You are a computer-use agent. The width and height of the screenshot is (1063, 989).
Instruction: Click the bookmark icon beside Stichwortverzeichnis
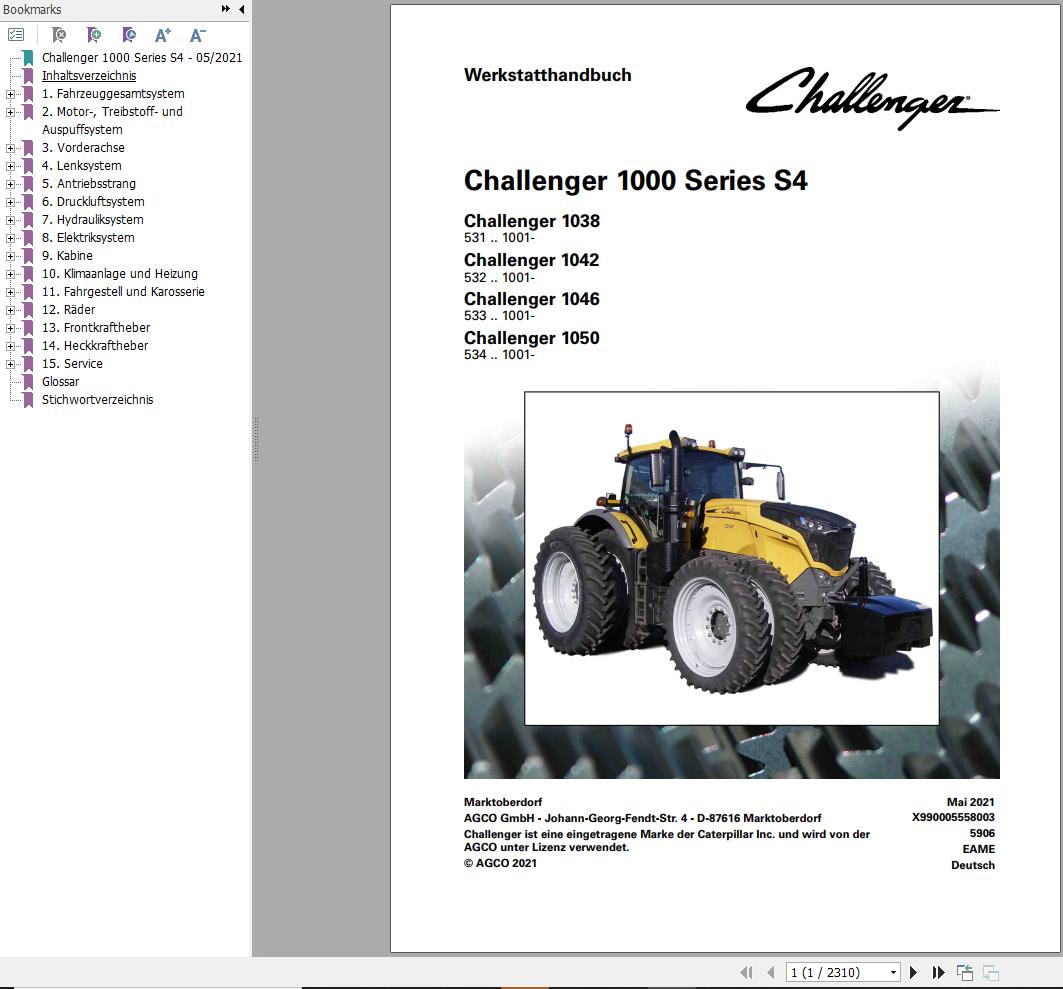click(28, 400)
